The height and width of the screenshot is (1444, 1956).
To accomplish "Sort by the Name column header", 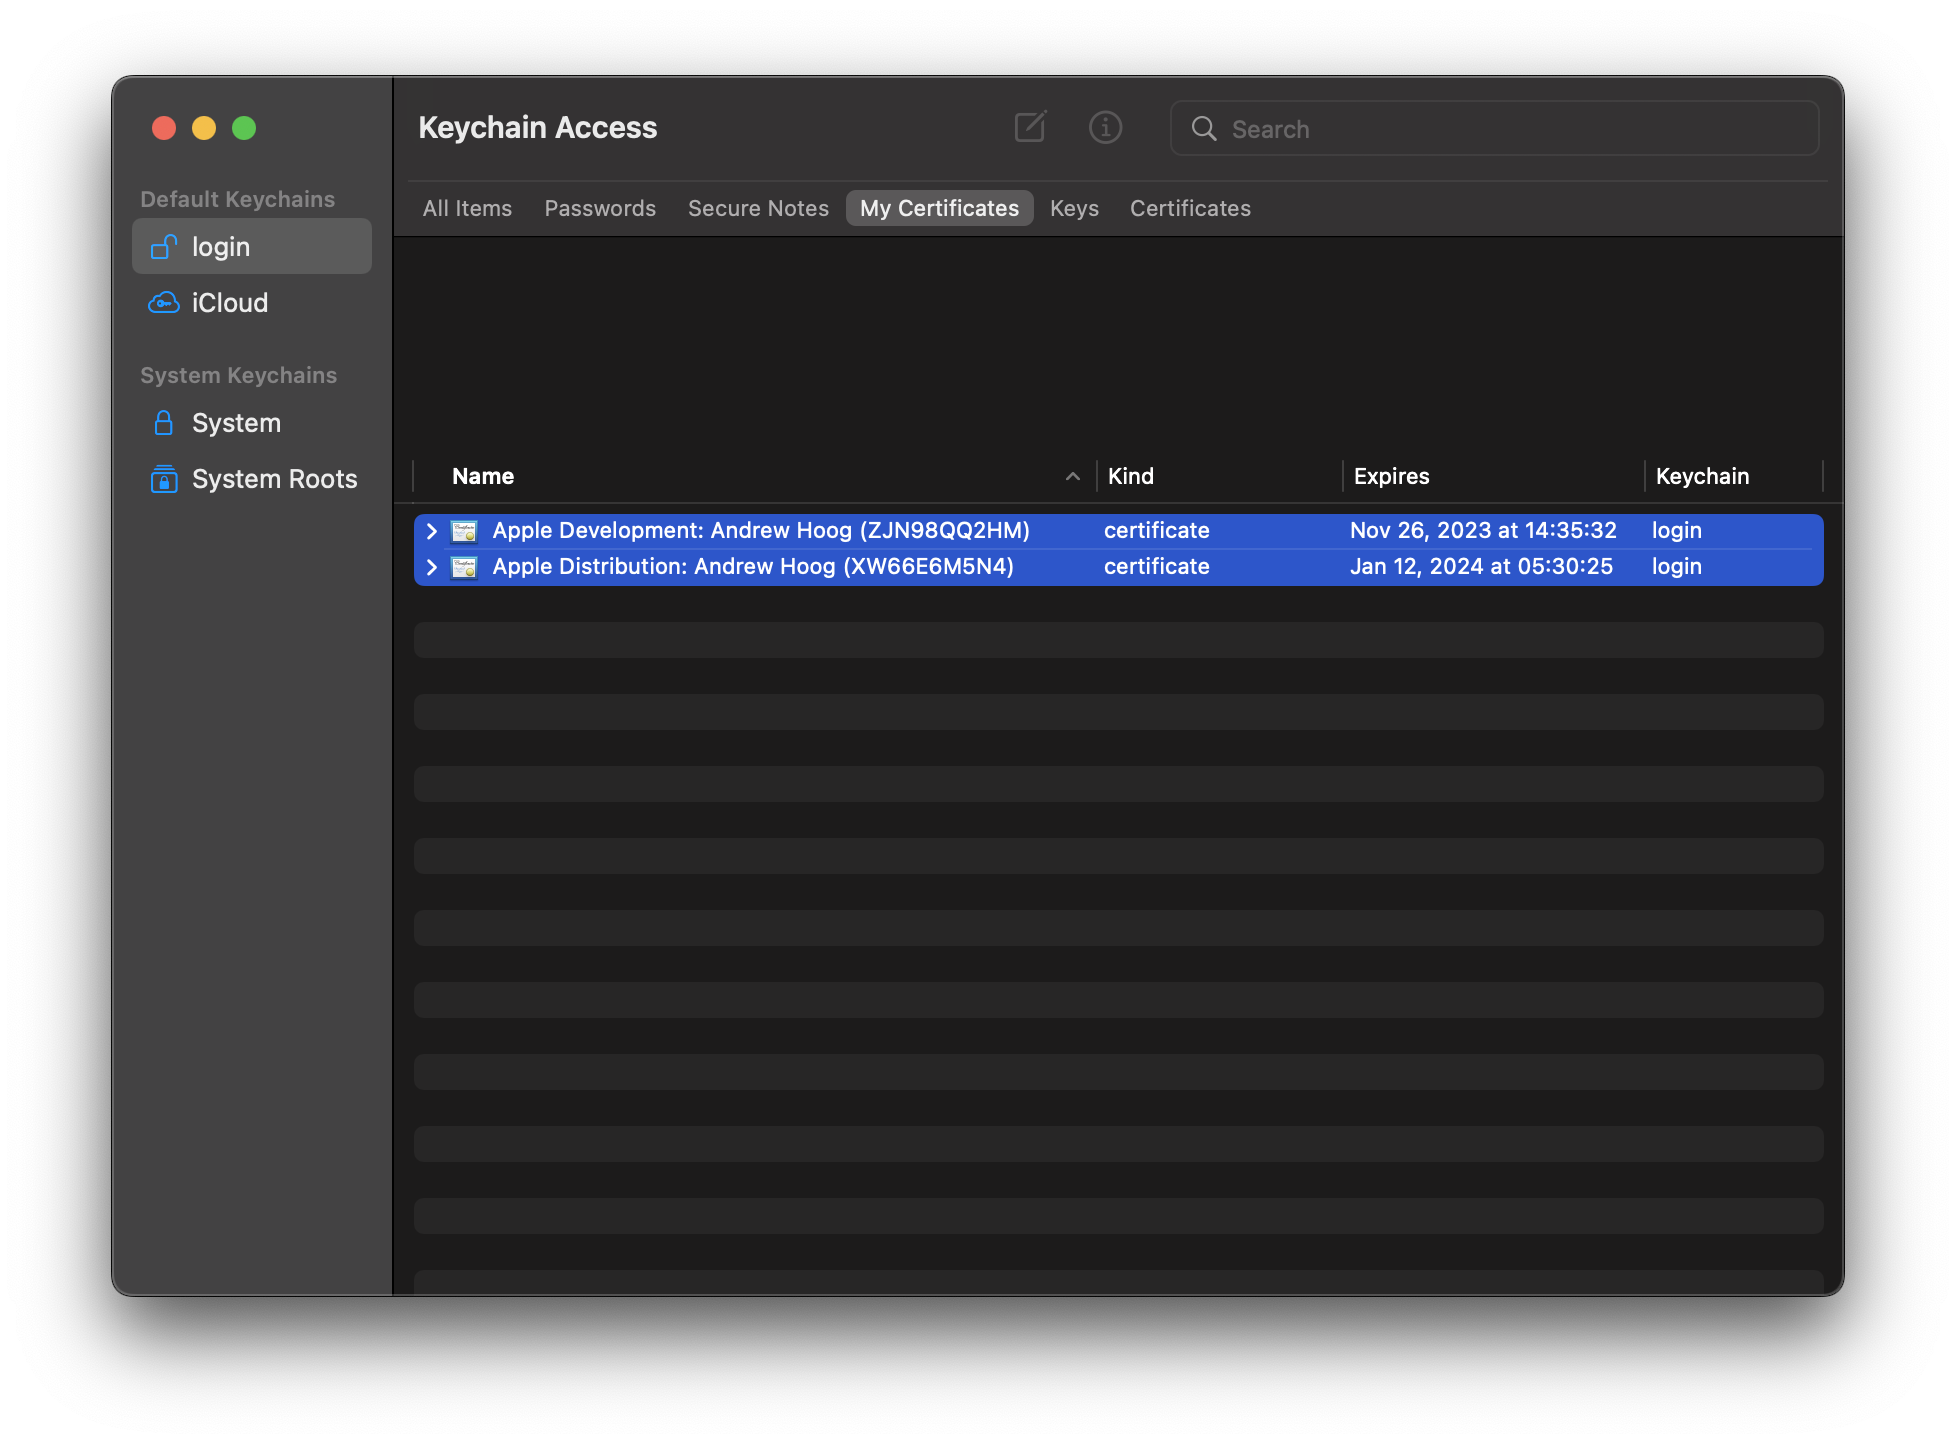I will [483, 476].
